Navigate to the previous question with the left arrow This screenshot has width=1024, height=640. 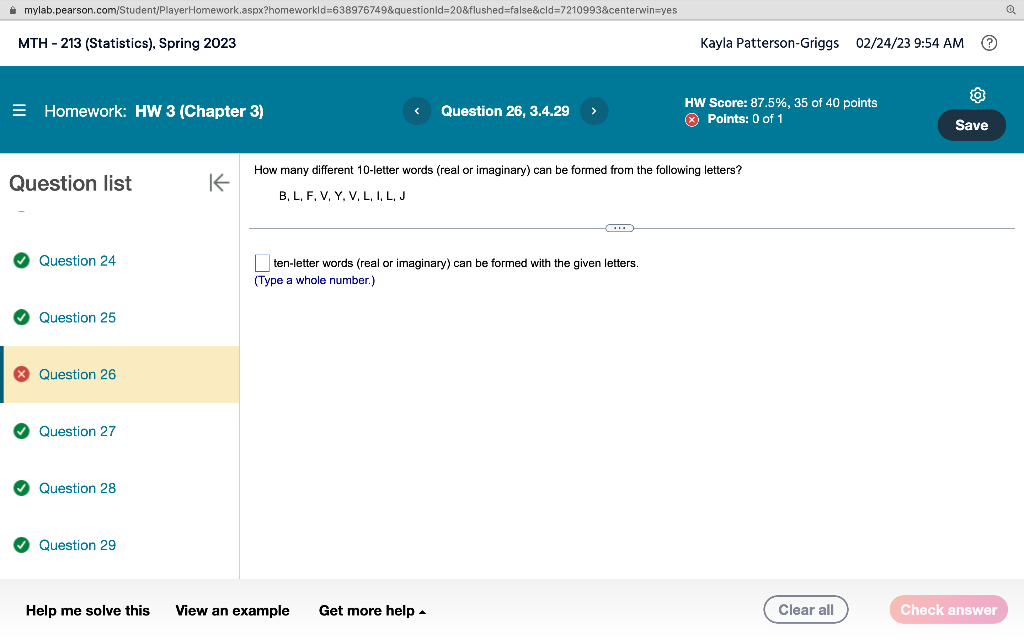417,111
